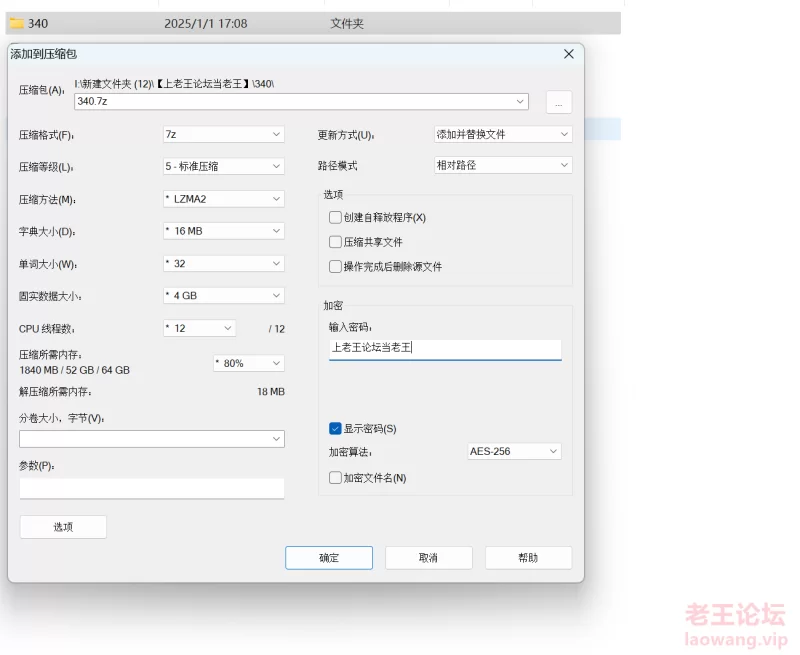Open the 加密算法 dropdown showing AES-256

(514, 451)
